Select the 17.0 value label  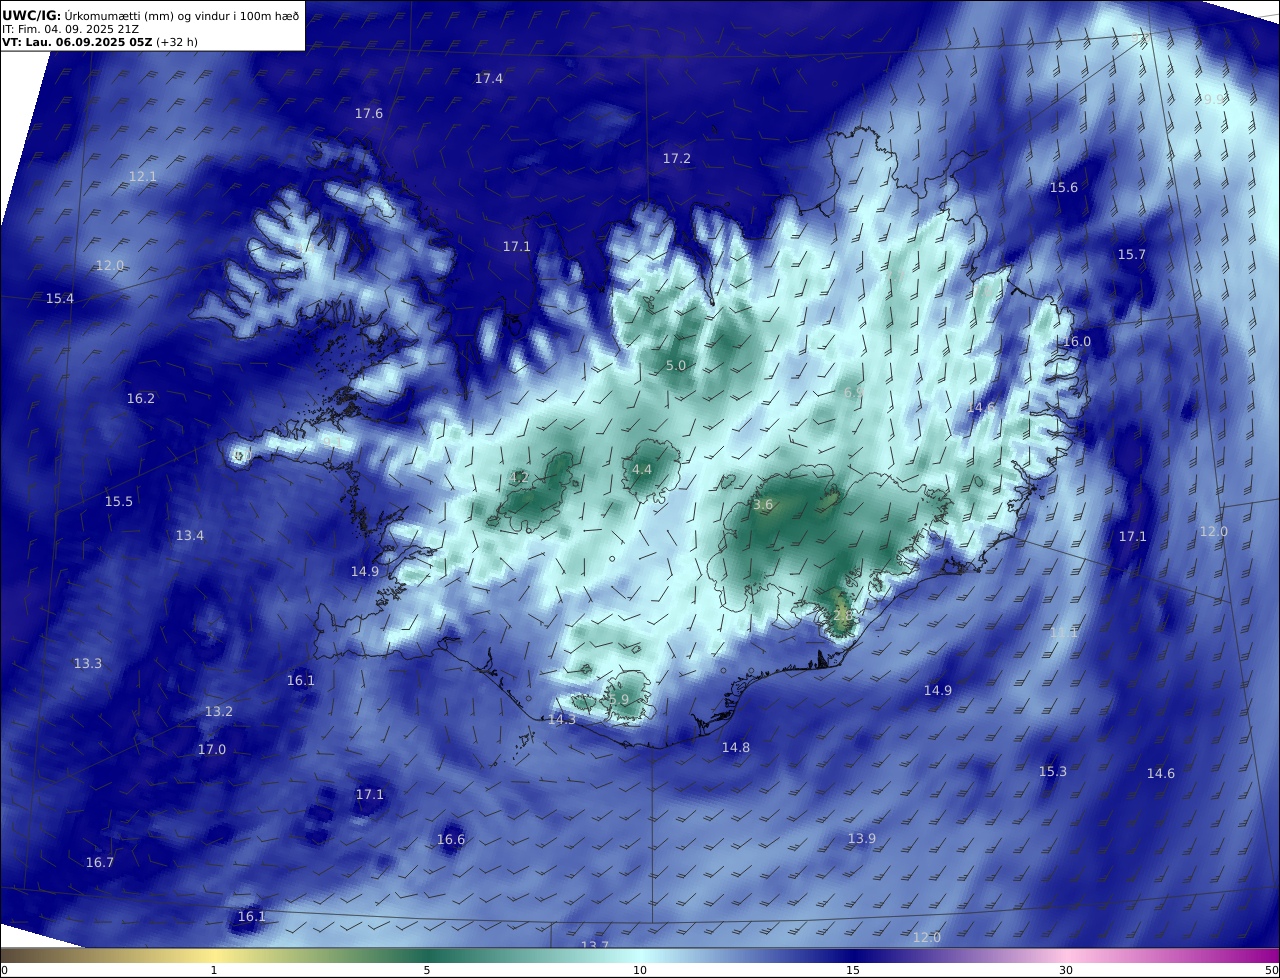point(212,750)
